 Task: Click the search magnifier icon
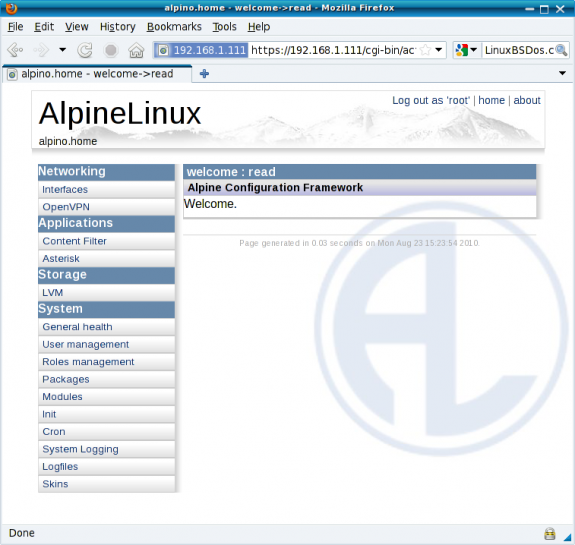(561, 50)
